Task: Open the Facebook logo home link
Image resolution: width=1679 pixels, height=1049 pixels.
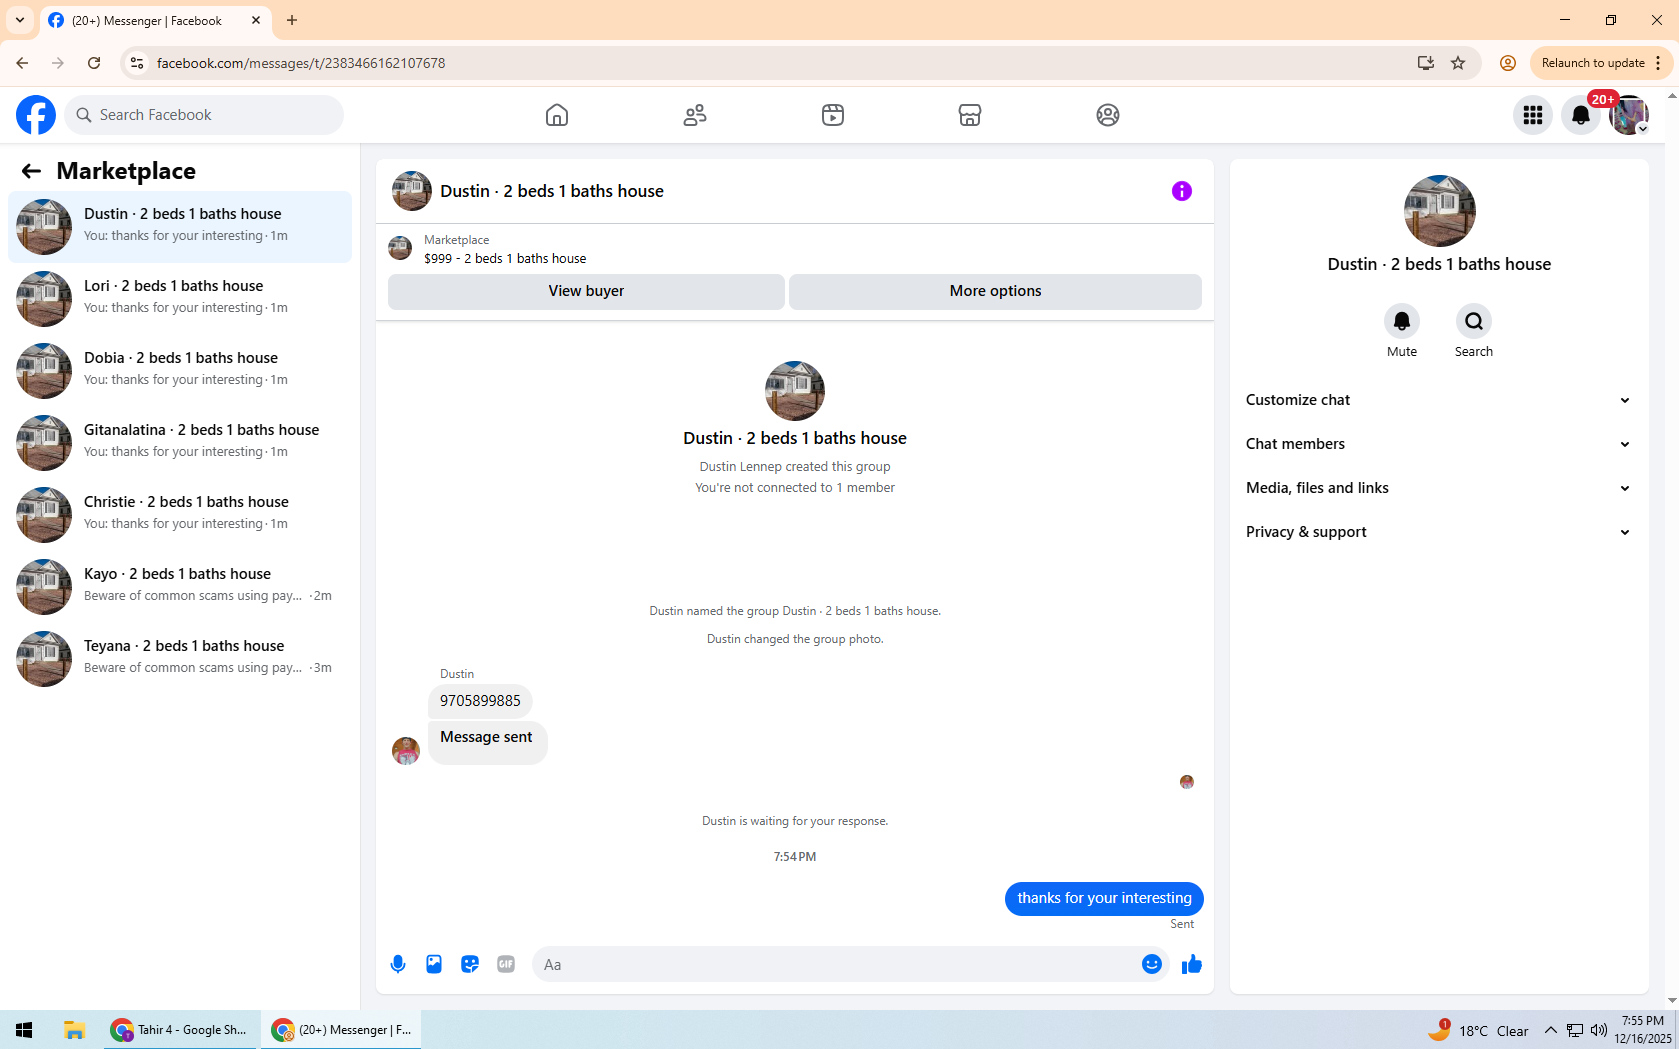Action: point(36,115)
